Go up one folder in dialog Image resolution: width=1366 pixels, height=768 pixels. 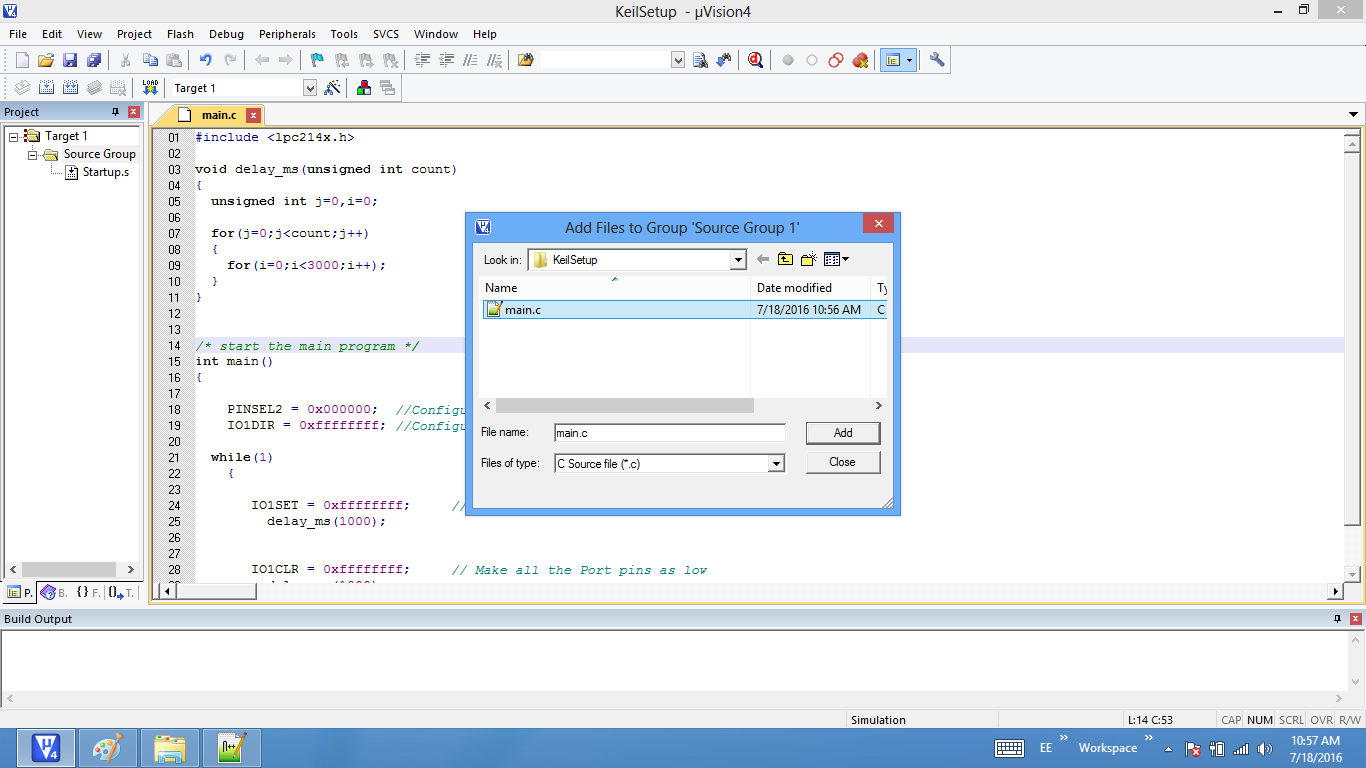pos(785,259)
